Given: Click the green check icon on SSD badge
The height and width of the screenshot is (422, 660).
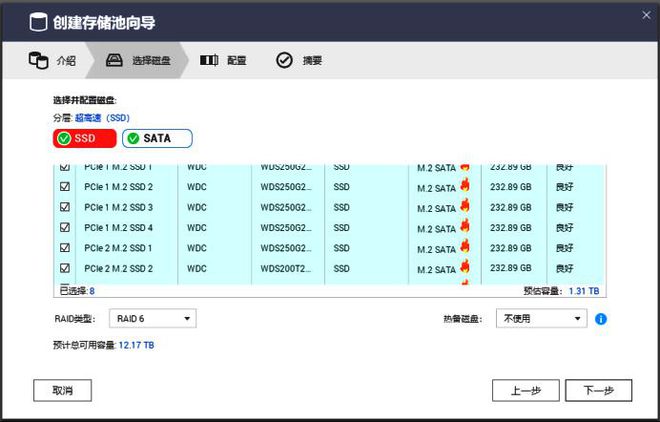Looking at the screenshot, I should pyautogui.click(x=64, y=138).
